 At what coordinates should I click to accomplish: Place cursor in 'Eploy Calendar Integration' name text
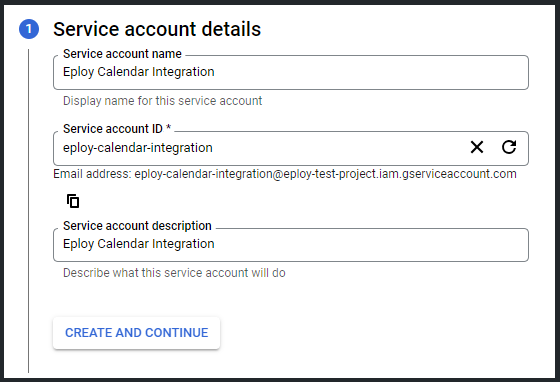coord(139,72)
